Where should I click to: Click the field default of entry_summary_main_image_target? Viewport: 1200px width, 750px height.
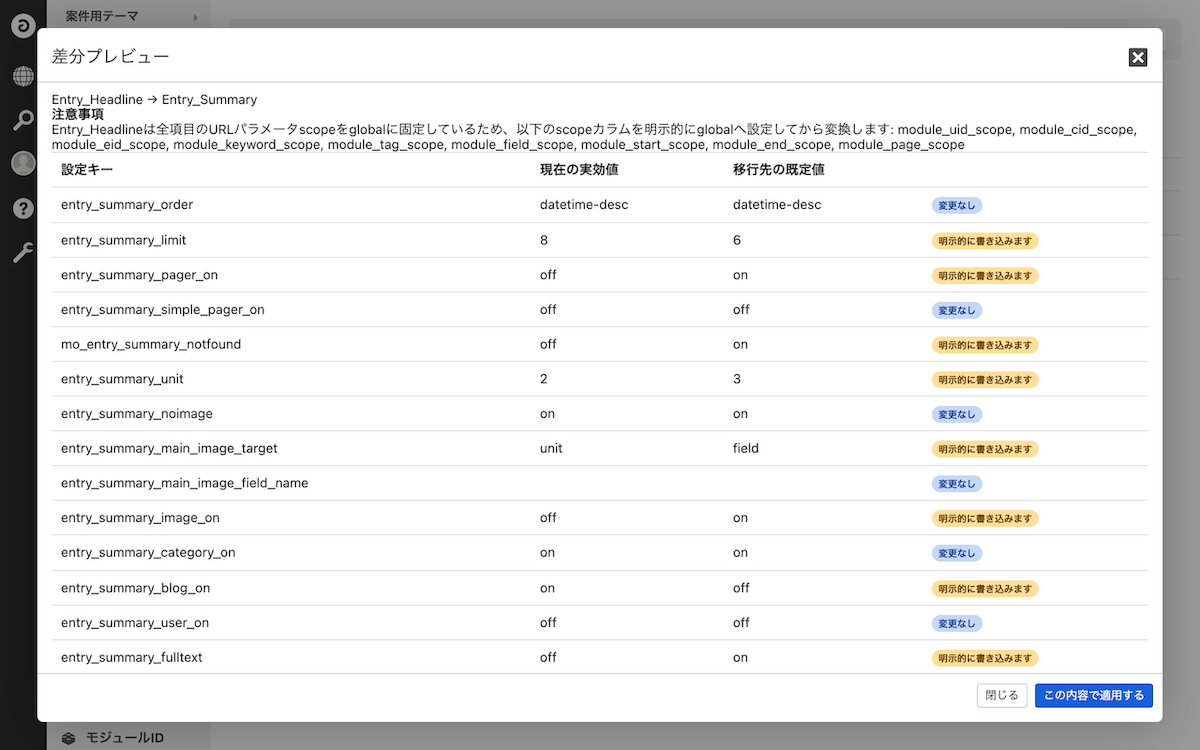(746, 448)
